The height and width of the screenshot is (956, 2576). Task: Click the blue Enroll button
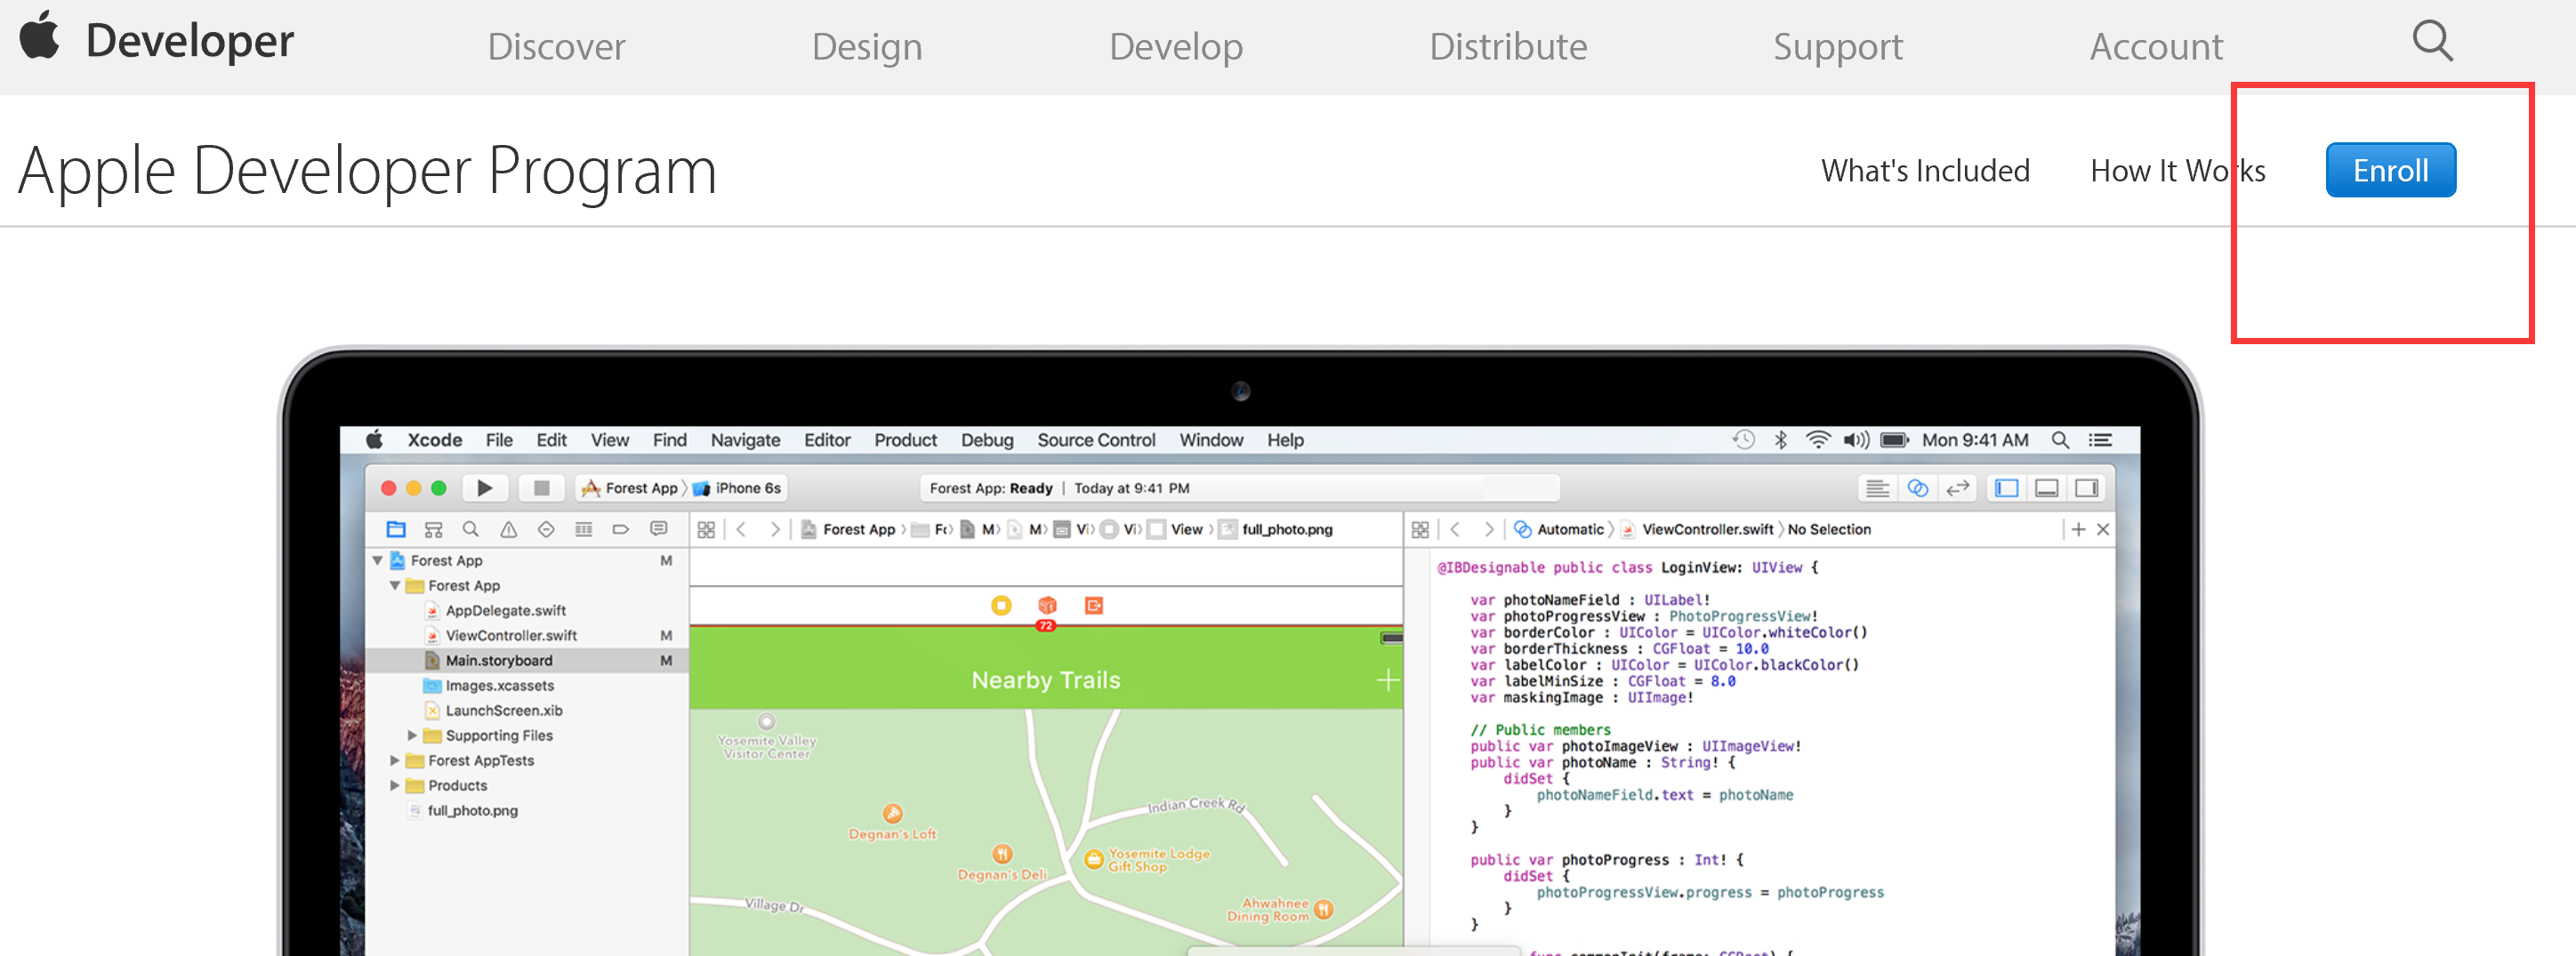[2390, 170]
